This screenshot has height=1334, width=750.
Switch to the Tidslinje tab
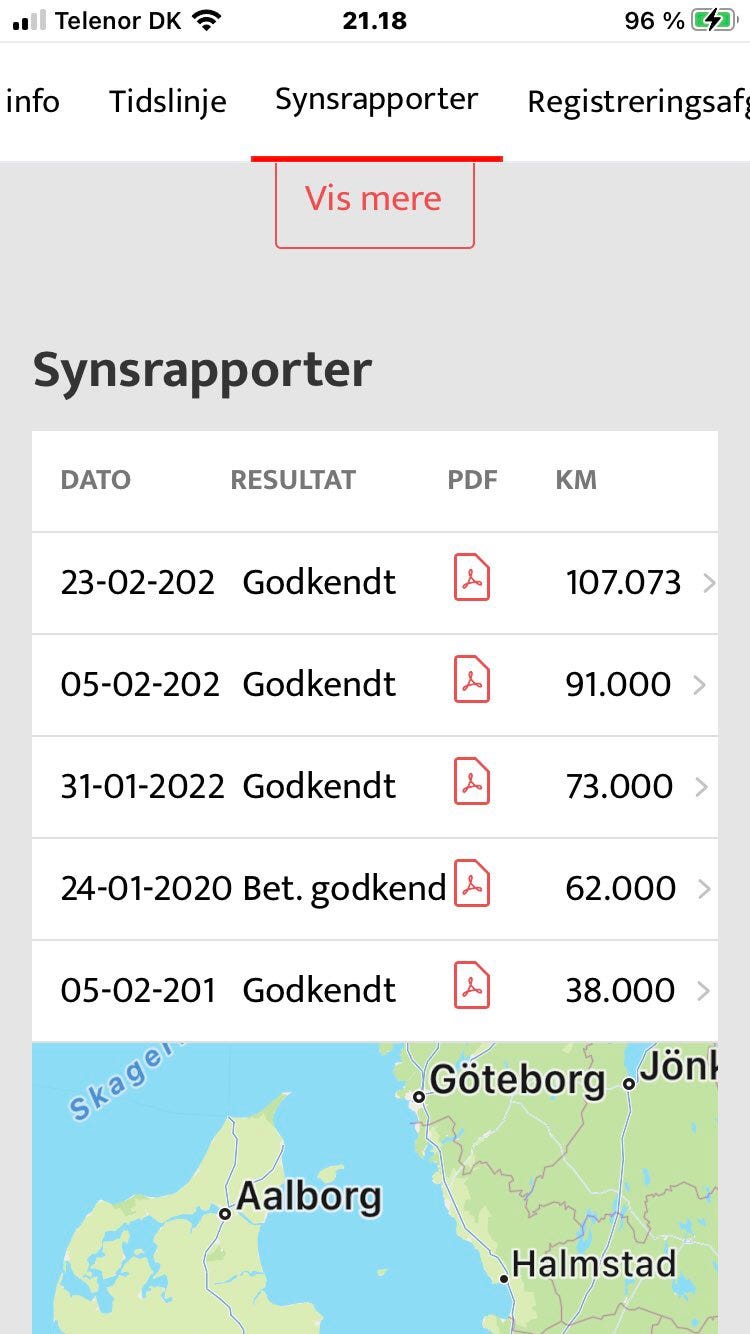tap(168, 101)
